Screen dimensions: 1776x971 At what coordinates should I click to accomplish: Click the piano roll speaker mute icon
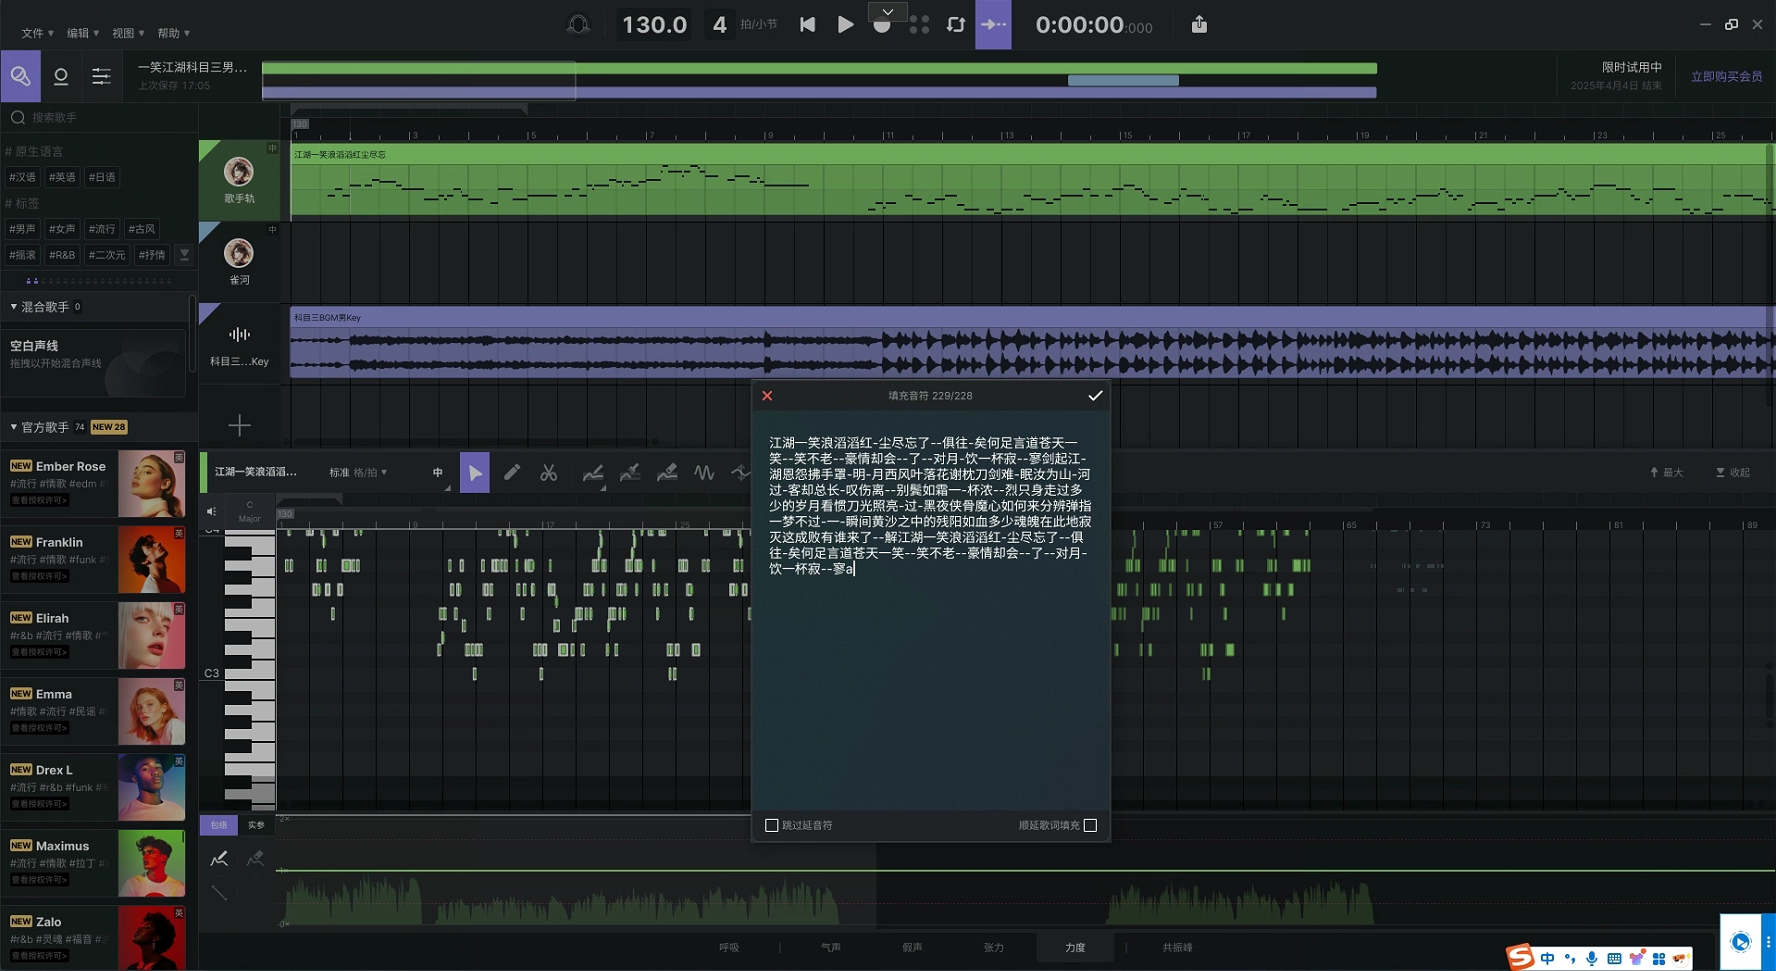point(211,512)
